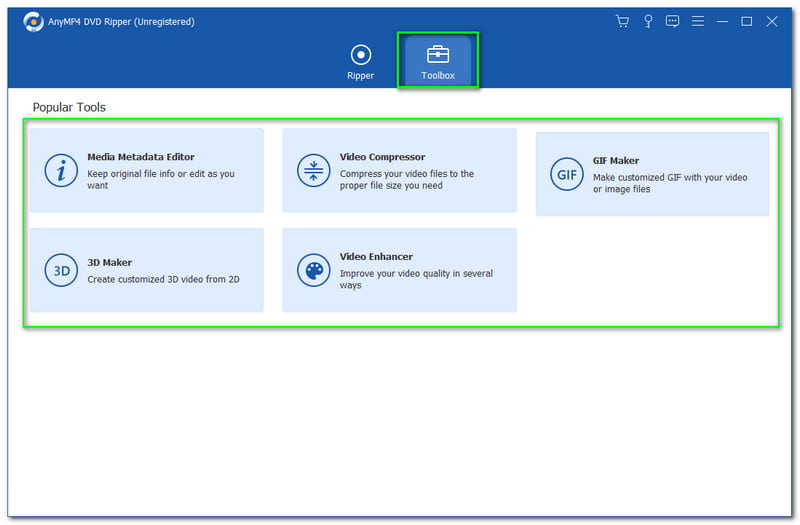Launch the 3D Maker tool title
The image size is (800, 525).
coord(109,263)
